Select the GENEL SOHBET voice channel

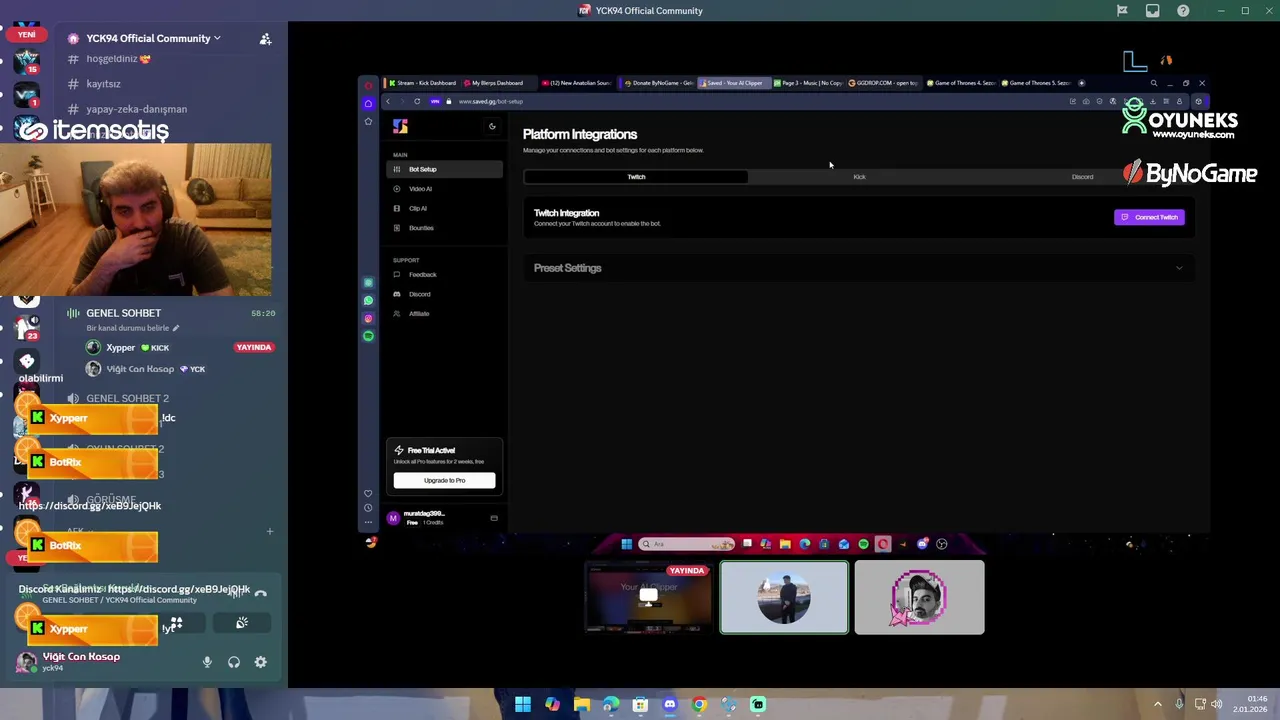(123, 313)
